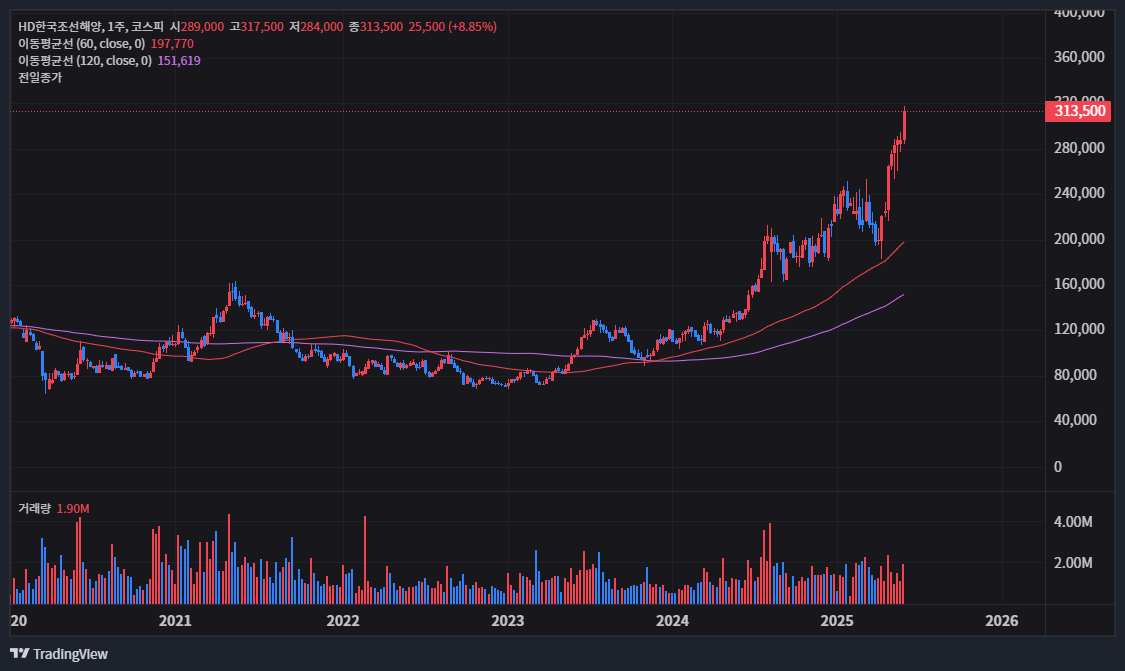Click the 40,000 price axis label

coord(1075,420)
